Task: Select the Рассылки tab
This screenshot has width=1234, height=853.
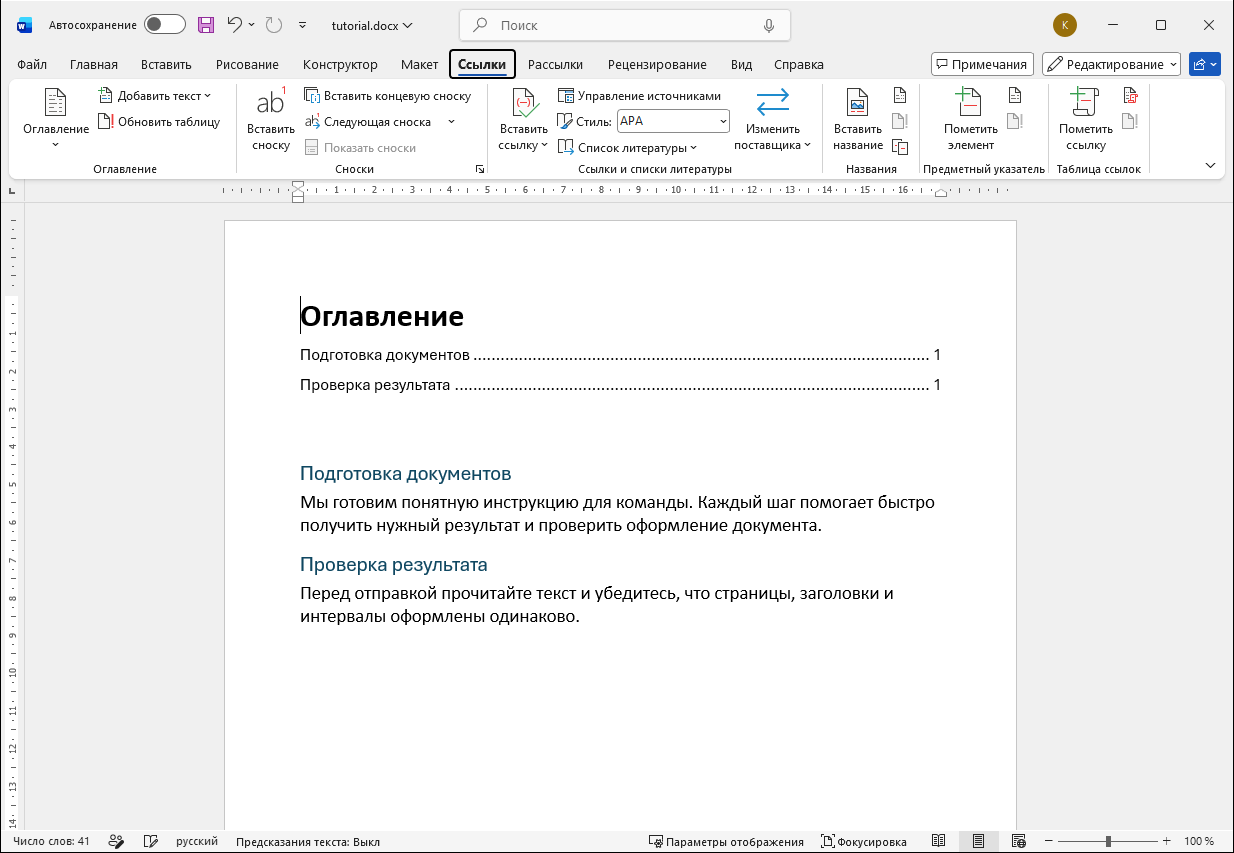Action: (x=555, y=64)
